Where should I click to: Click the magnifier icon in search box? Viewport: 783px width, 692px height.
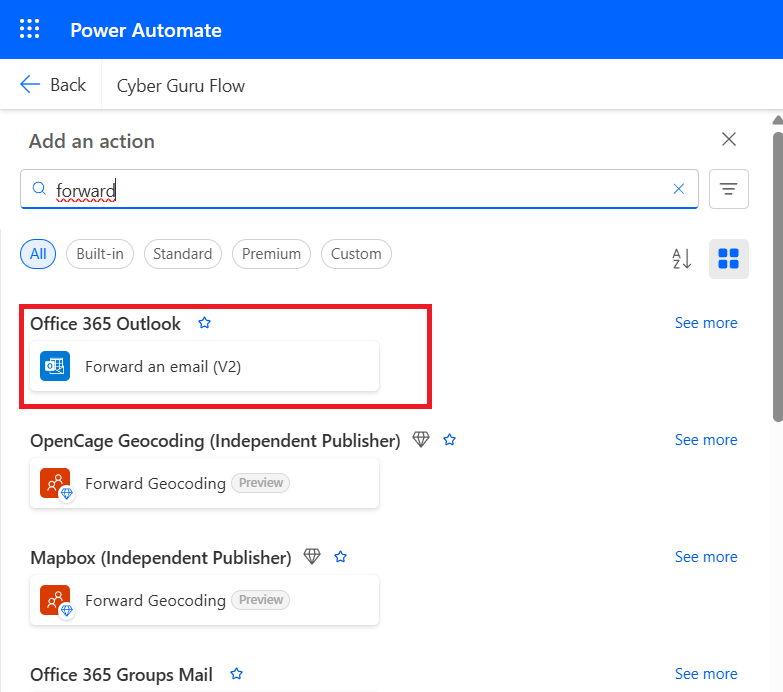point(39,189)
